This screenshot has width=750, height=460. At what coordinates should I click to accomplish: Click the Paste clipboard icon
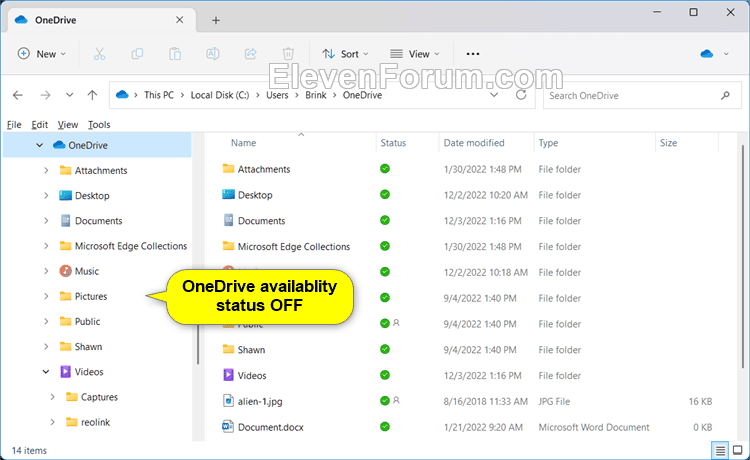point(175,54)
